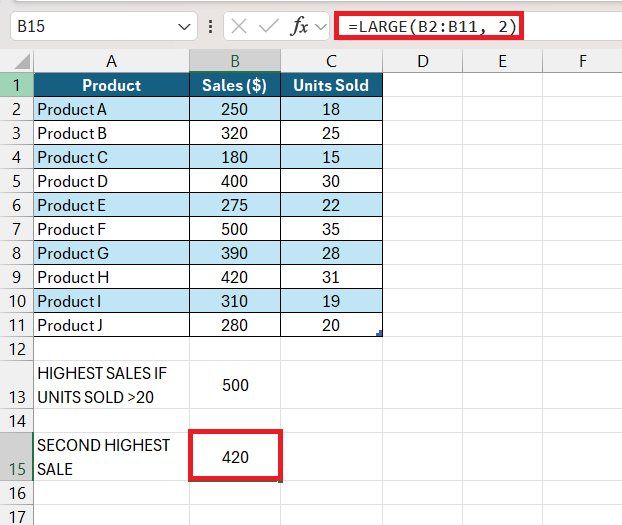The image size is (622, 525).
Task: Select row 1 header
Action: point(17,85)
